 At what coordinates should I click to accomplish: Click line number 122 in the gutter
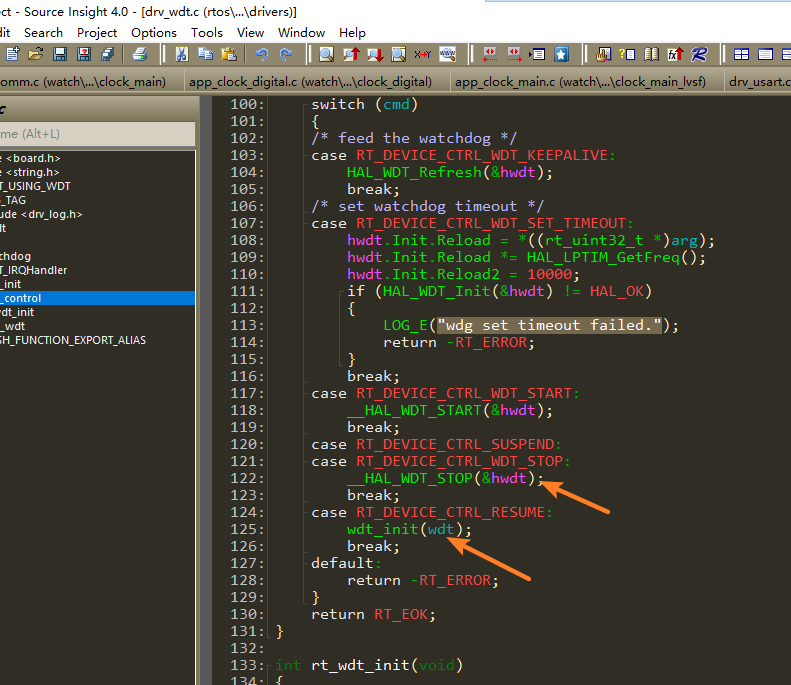pos(247,478)
